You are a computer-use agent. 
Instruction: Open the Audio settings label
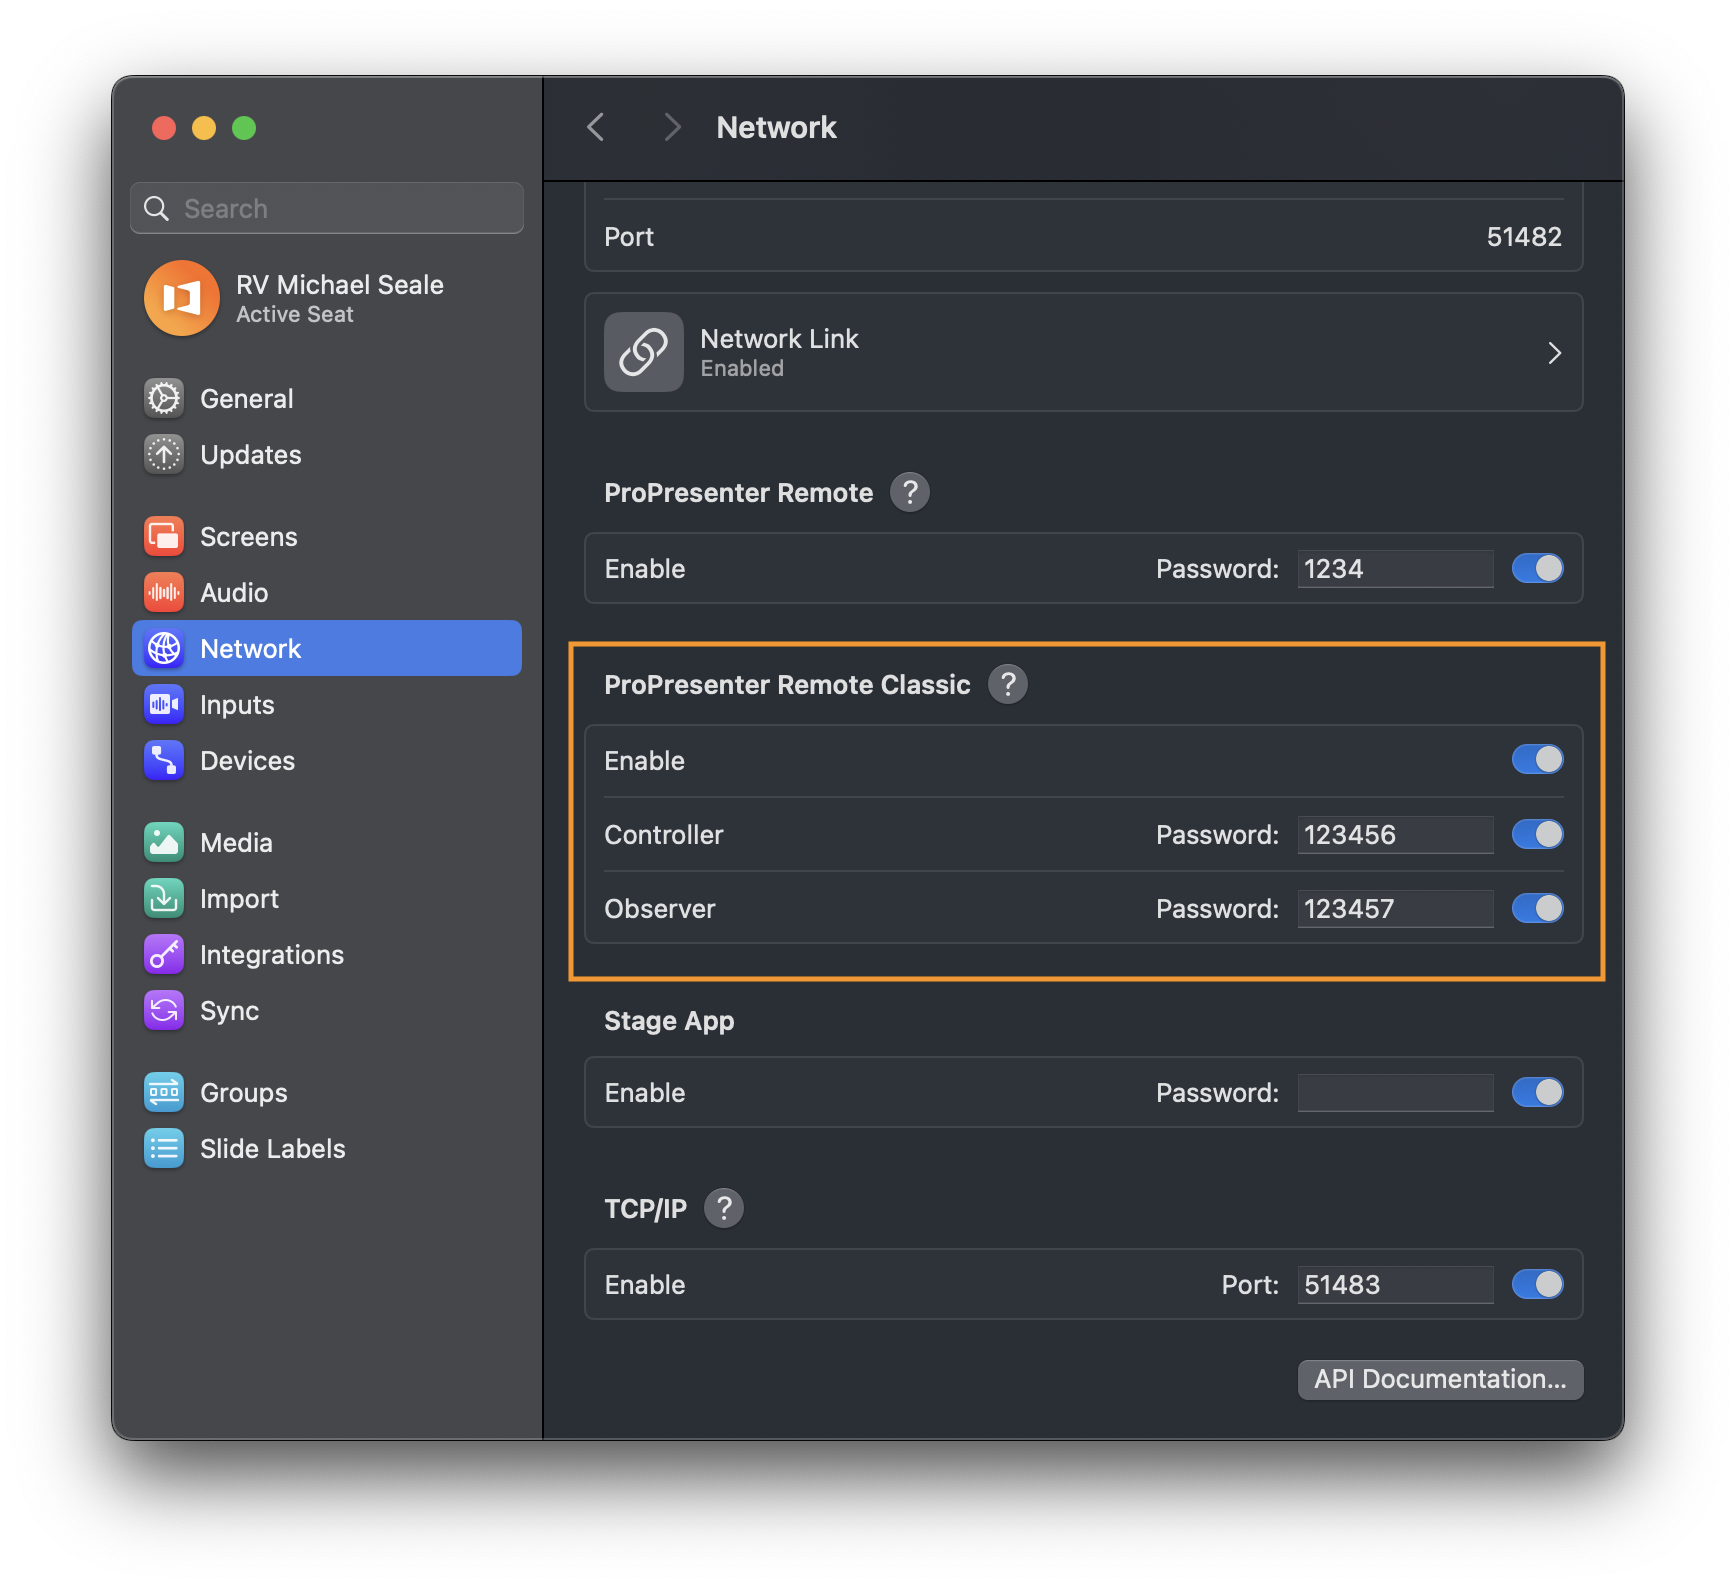pos(234,592)
